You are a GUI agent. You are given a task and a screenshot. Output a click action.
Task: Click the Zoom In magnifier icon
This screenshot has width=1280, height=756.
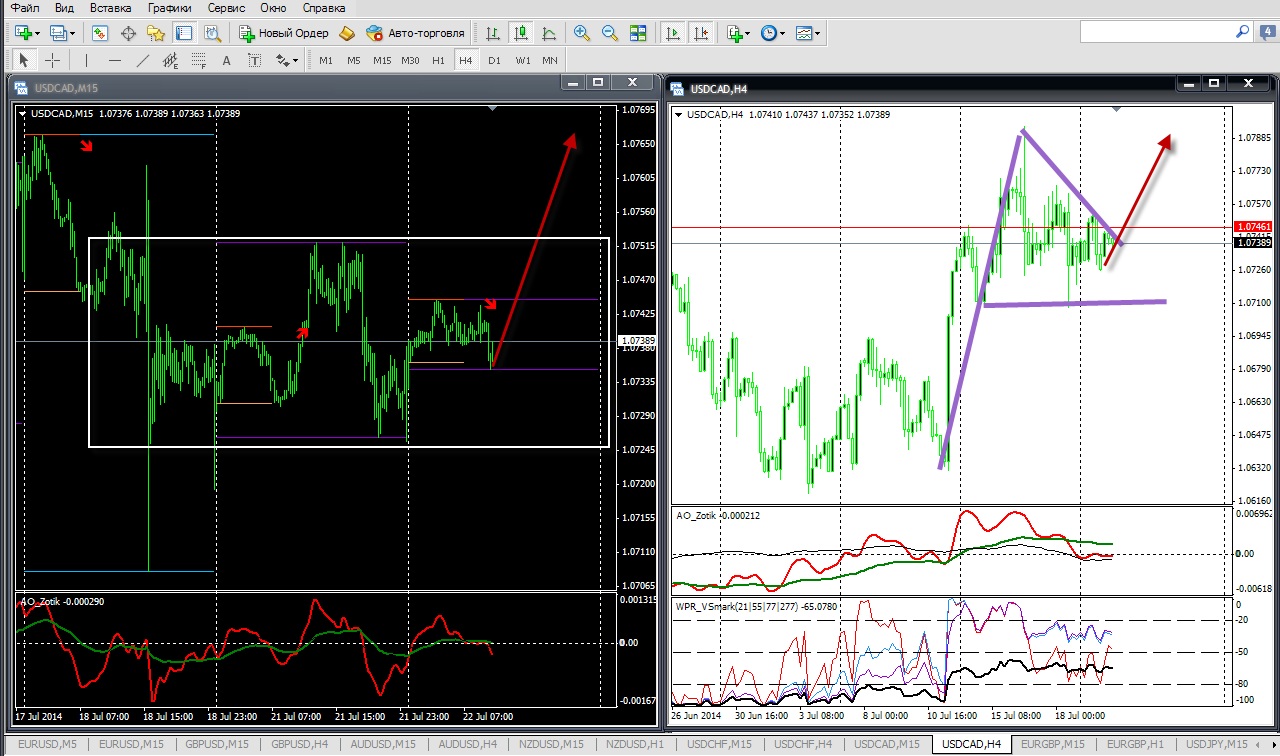click(582, 33)
